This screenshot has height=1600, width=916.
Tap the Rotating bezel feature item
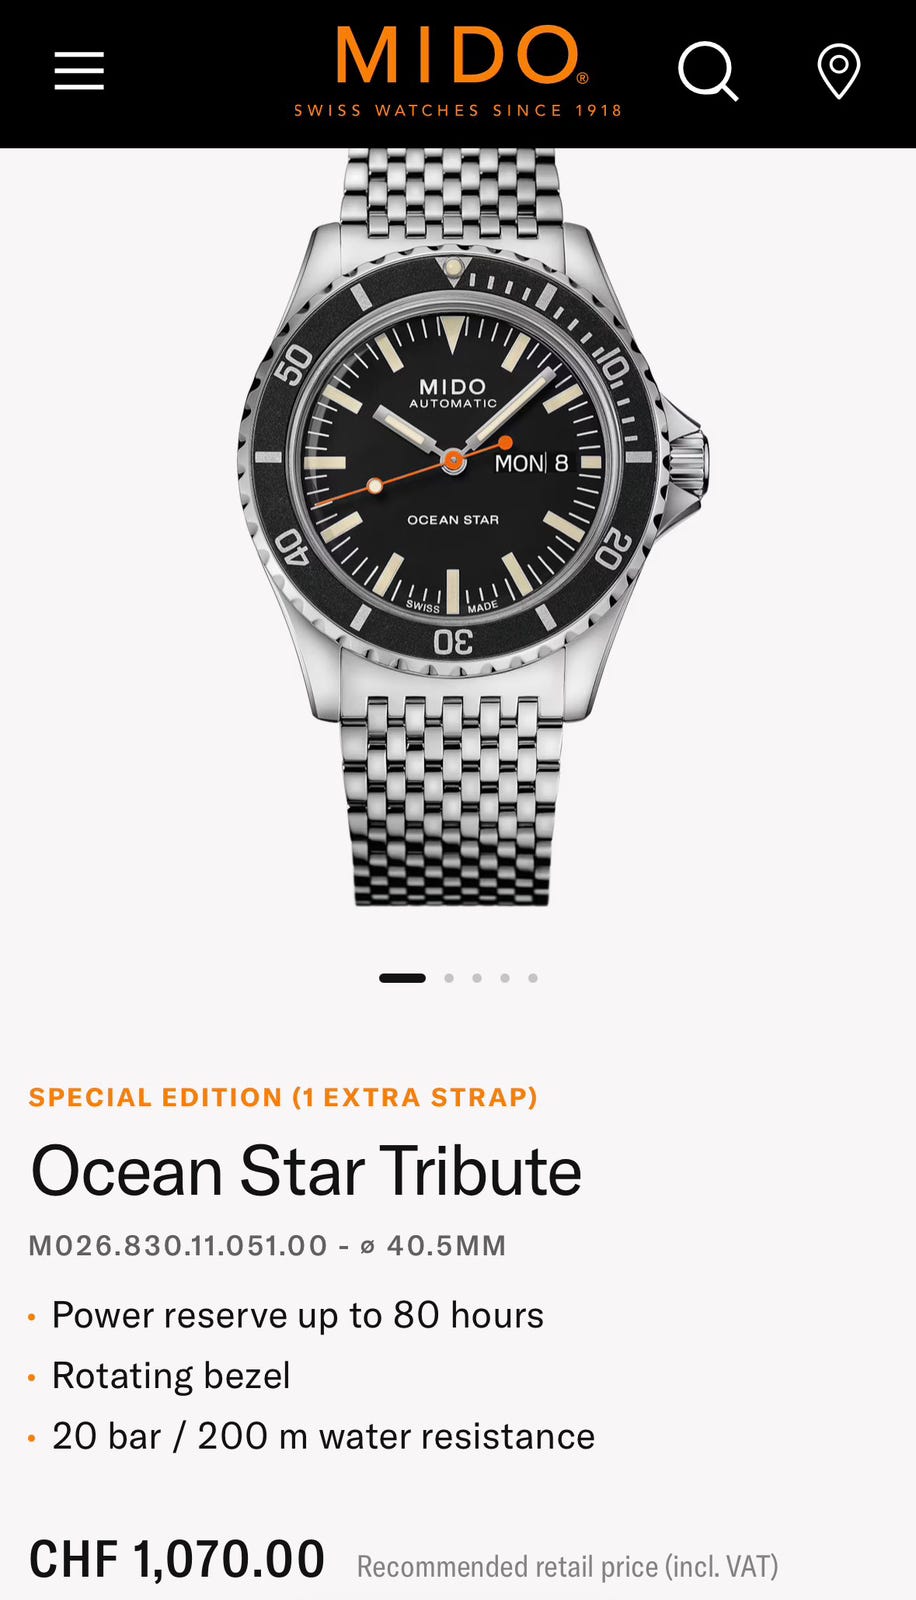pos(171,1376)
